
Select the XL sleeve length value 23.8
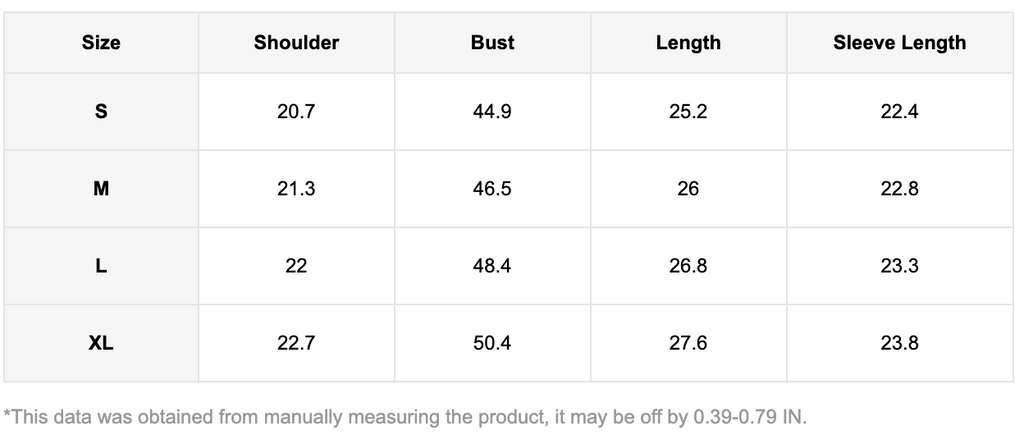click(x=899, y=343)
